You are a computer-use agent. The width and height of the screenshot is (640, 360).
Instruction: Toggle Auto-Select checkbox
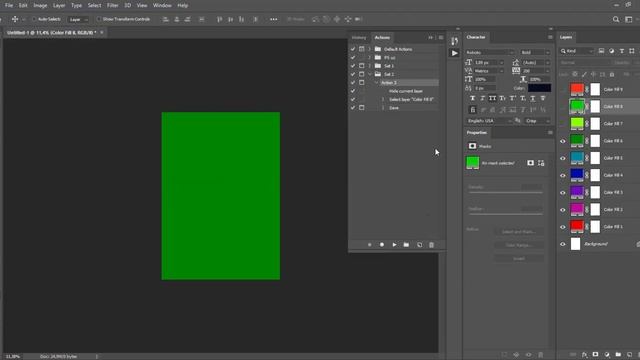click(x=34, y=19)
